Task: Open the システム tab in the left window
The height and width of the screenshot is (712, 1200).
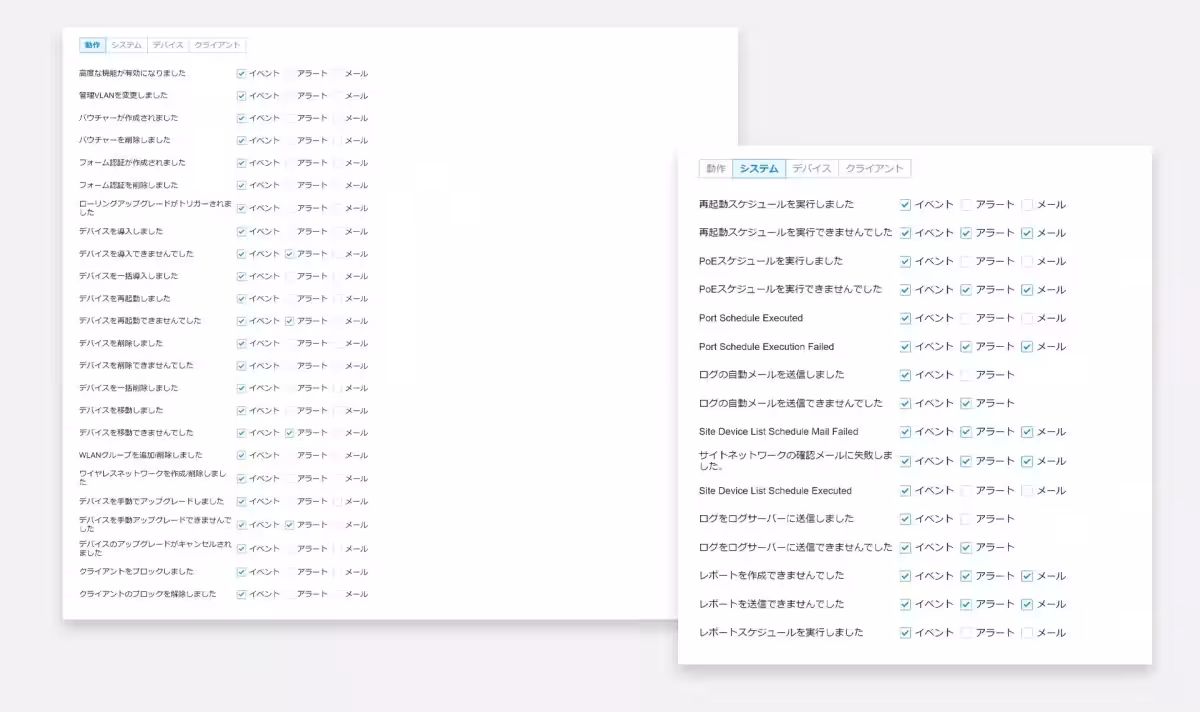Action: (127, 45)
